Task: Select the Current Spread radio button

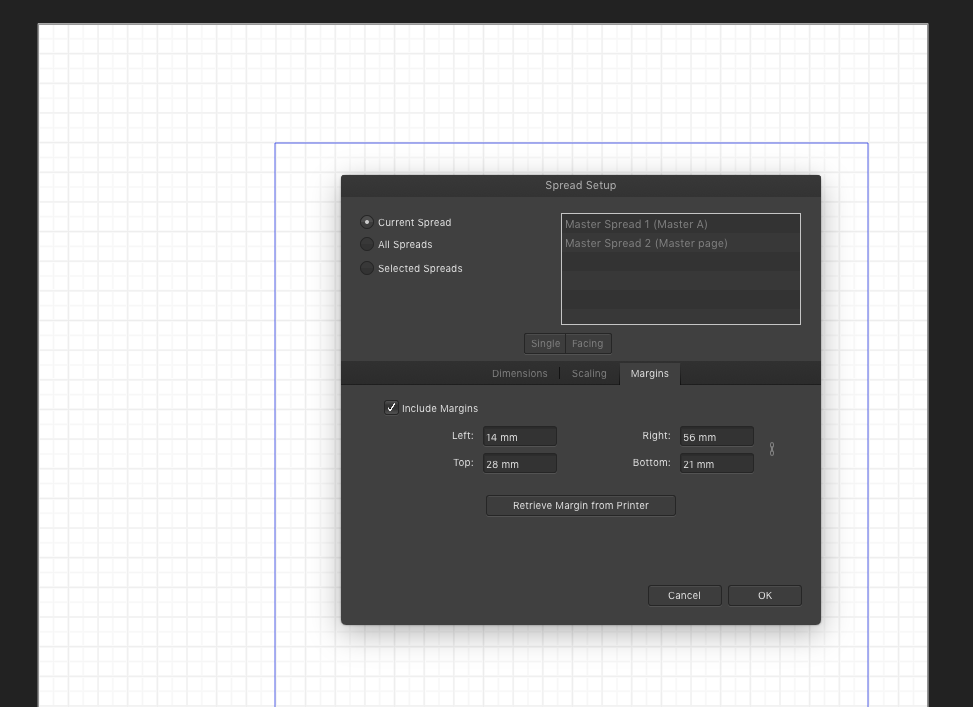Action: click(367, 222)
